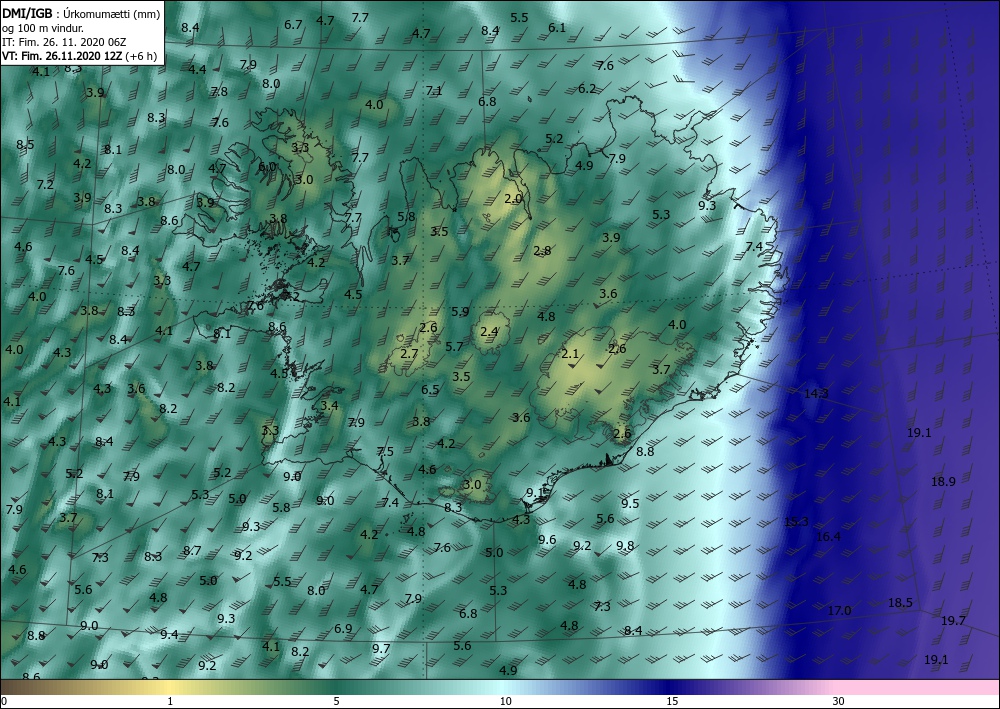The image size is (1000, 709).
Task: Click the '30' label on the color scale
Action: coord(838,702)
